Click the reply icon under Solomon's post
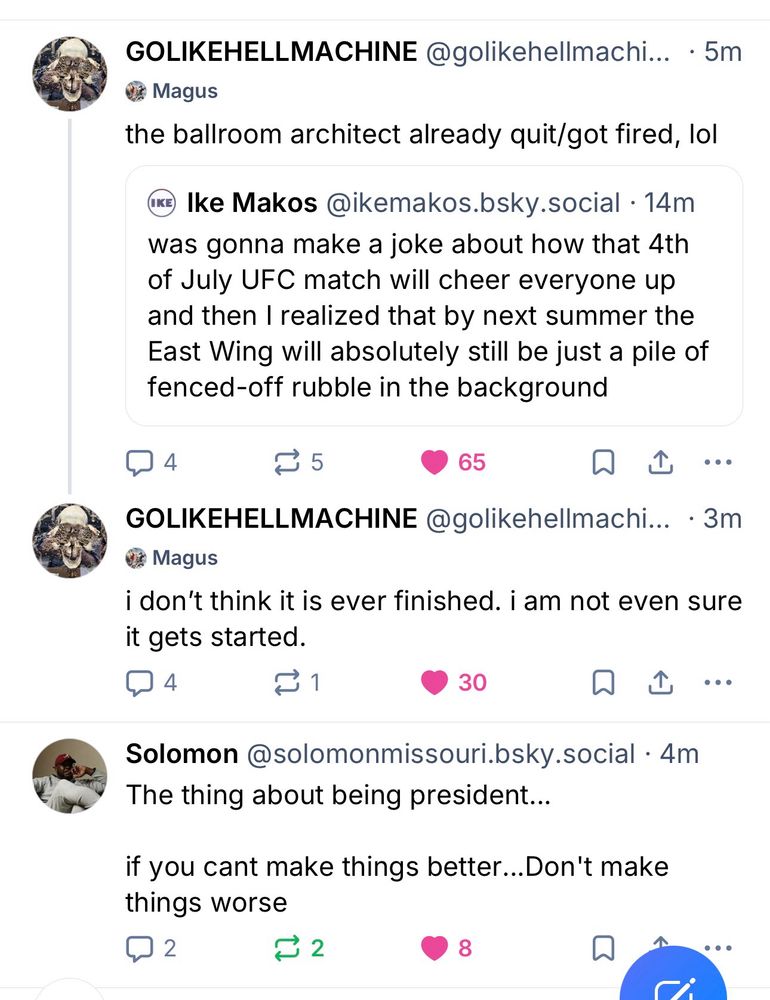The height and width of the screenshot is (1000, 770). pyautogui.click(x=138, y=948)
